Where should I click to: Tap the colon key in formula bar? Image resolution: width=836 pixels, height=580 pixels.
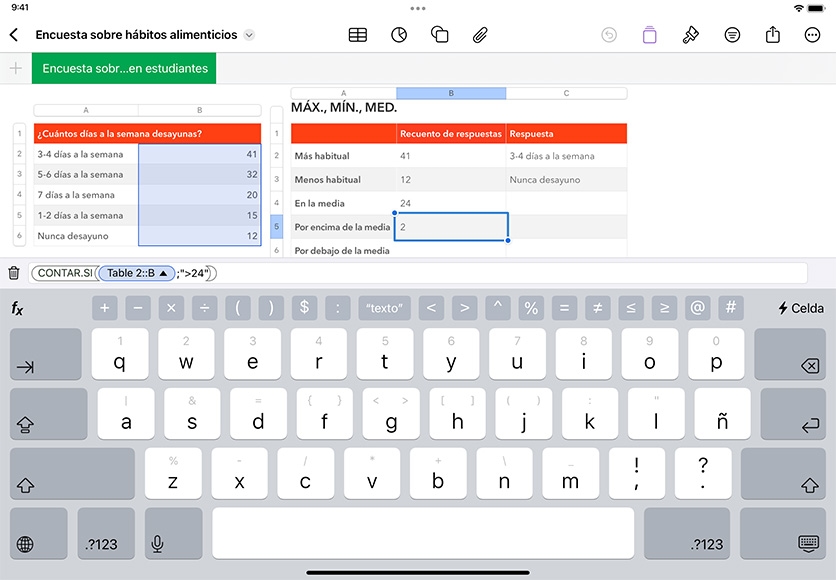(337, 308)
